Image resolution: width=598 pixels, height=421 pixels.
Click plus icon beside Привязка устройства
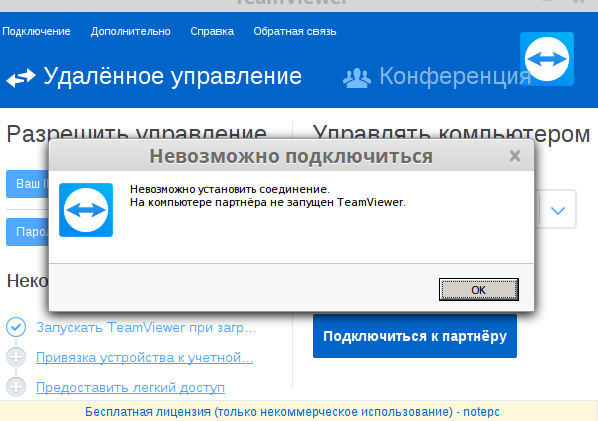(16, 357)
